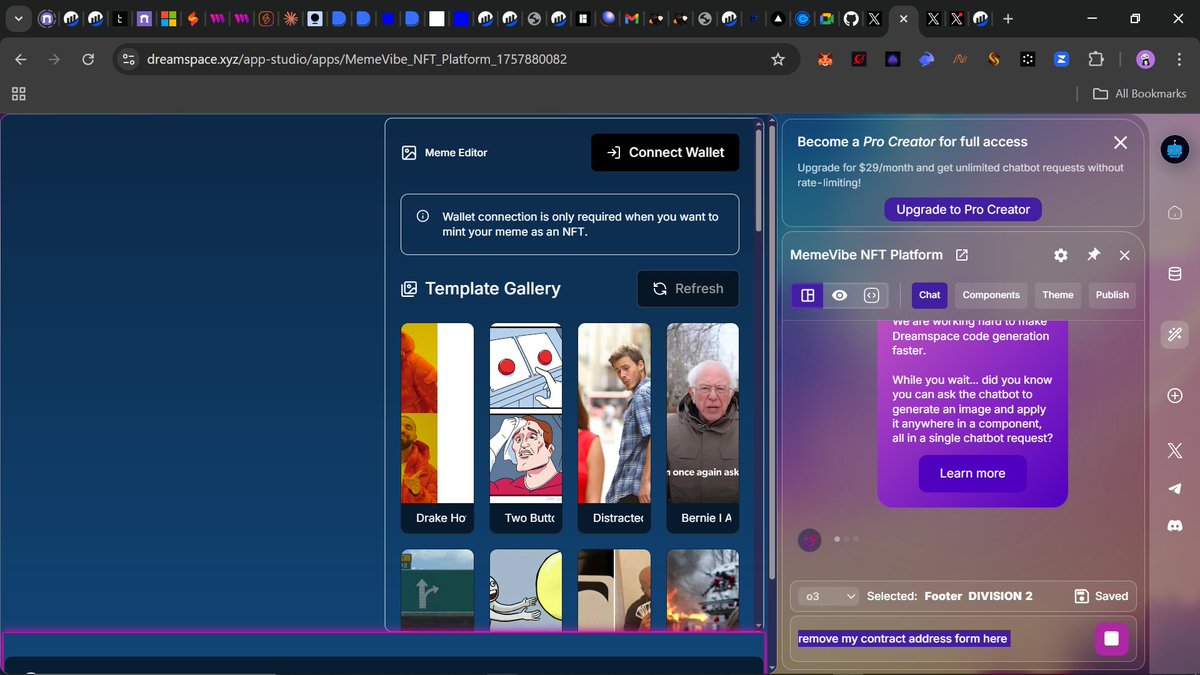1200x675 pixels.
Task: Click the meme editor vertical scrollbar
Action: [x=758, y=180]
